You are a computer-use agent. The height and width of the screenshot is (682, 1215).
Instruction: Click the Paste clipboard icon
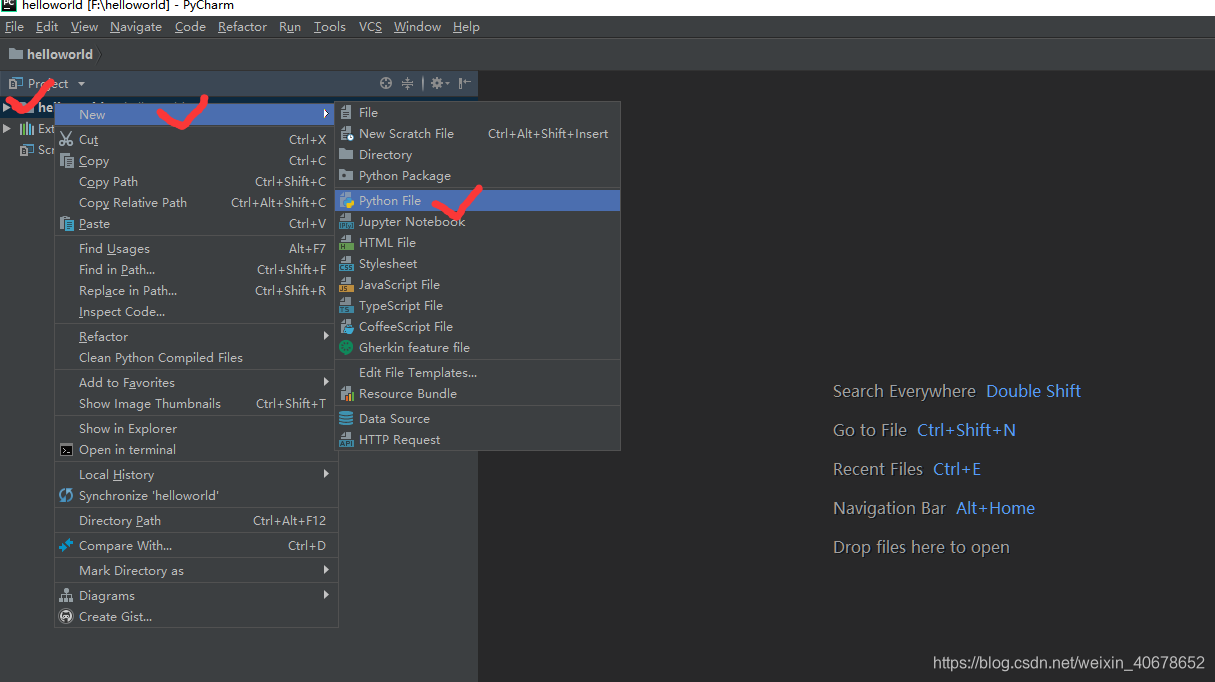66,224
